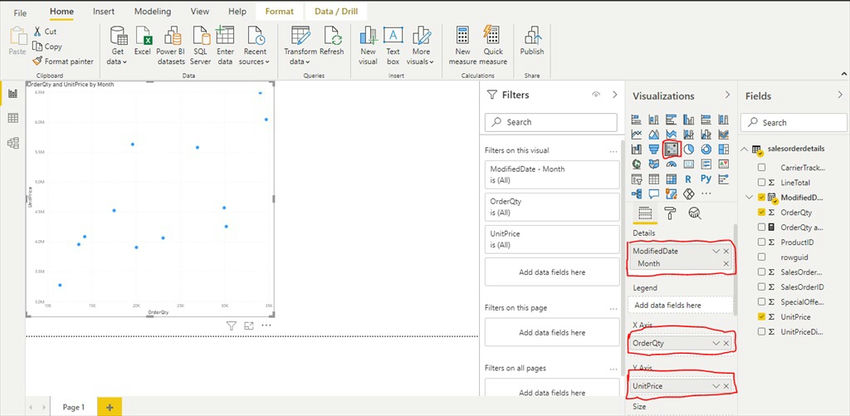Open the Data / Drill tab
Image resolution: width=850 pixels, height=416 pixels.
click(336, 11)
